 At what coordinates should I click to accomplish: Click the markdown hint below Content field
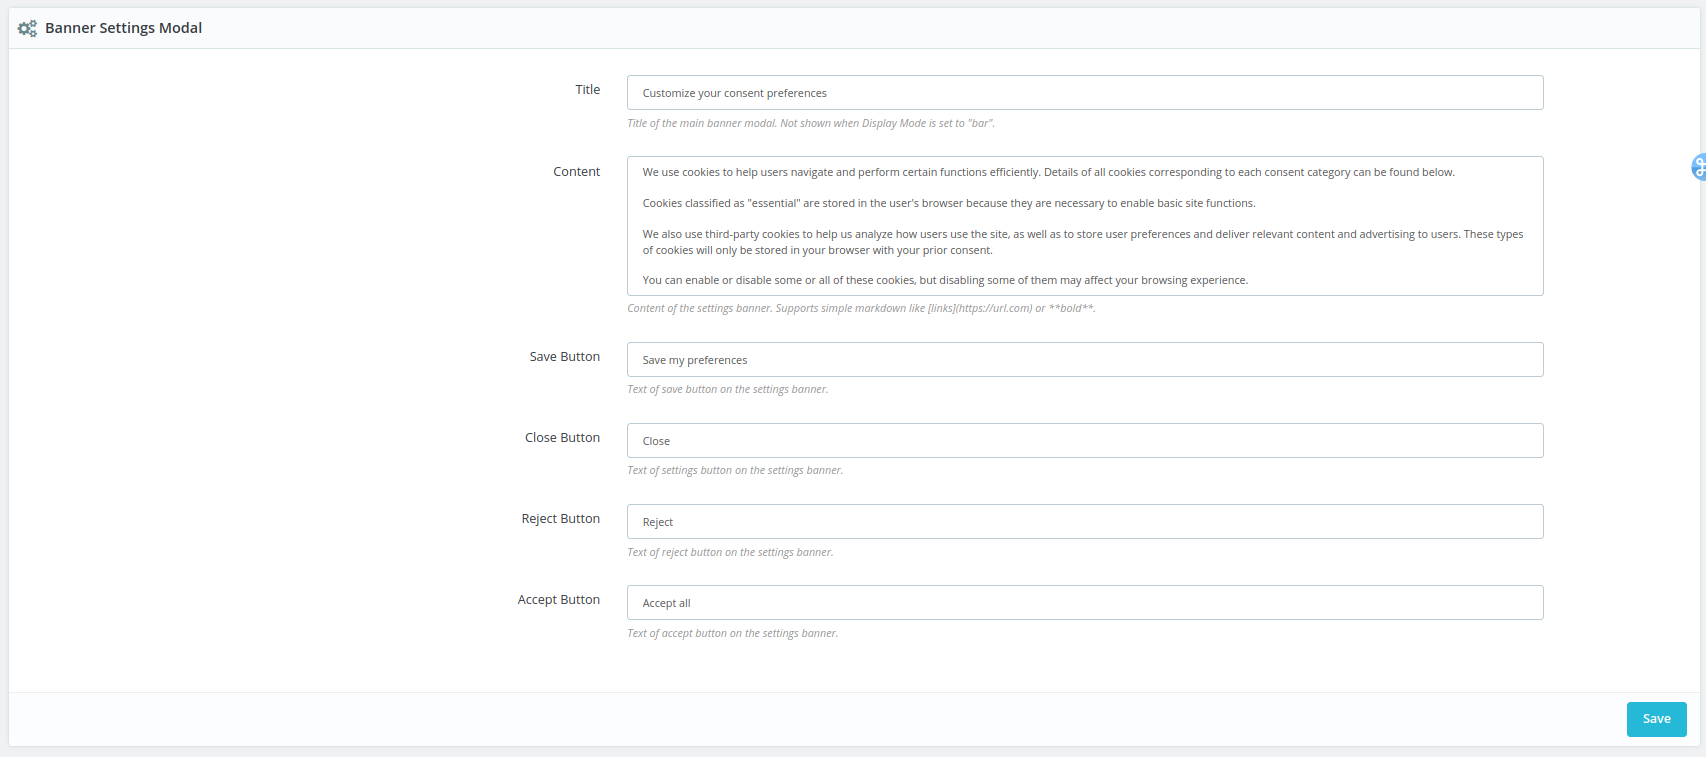860,309
